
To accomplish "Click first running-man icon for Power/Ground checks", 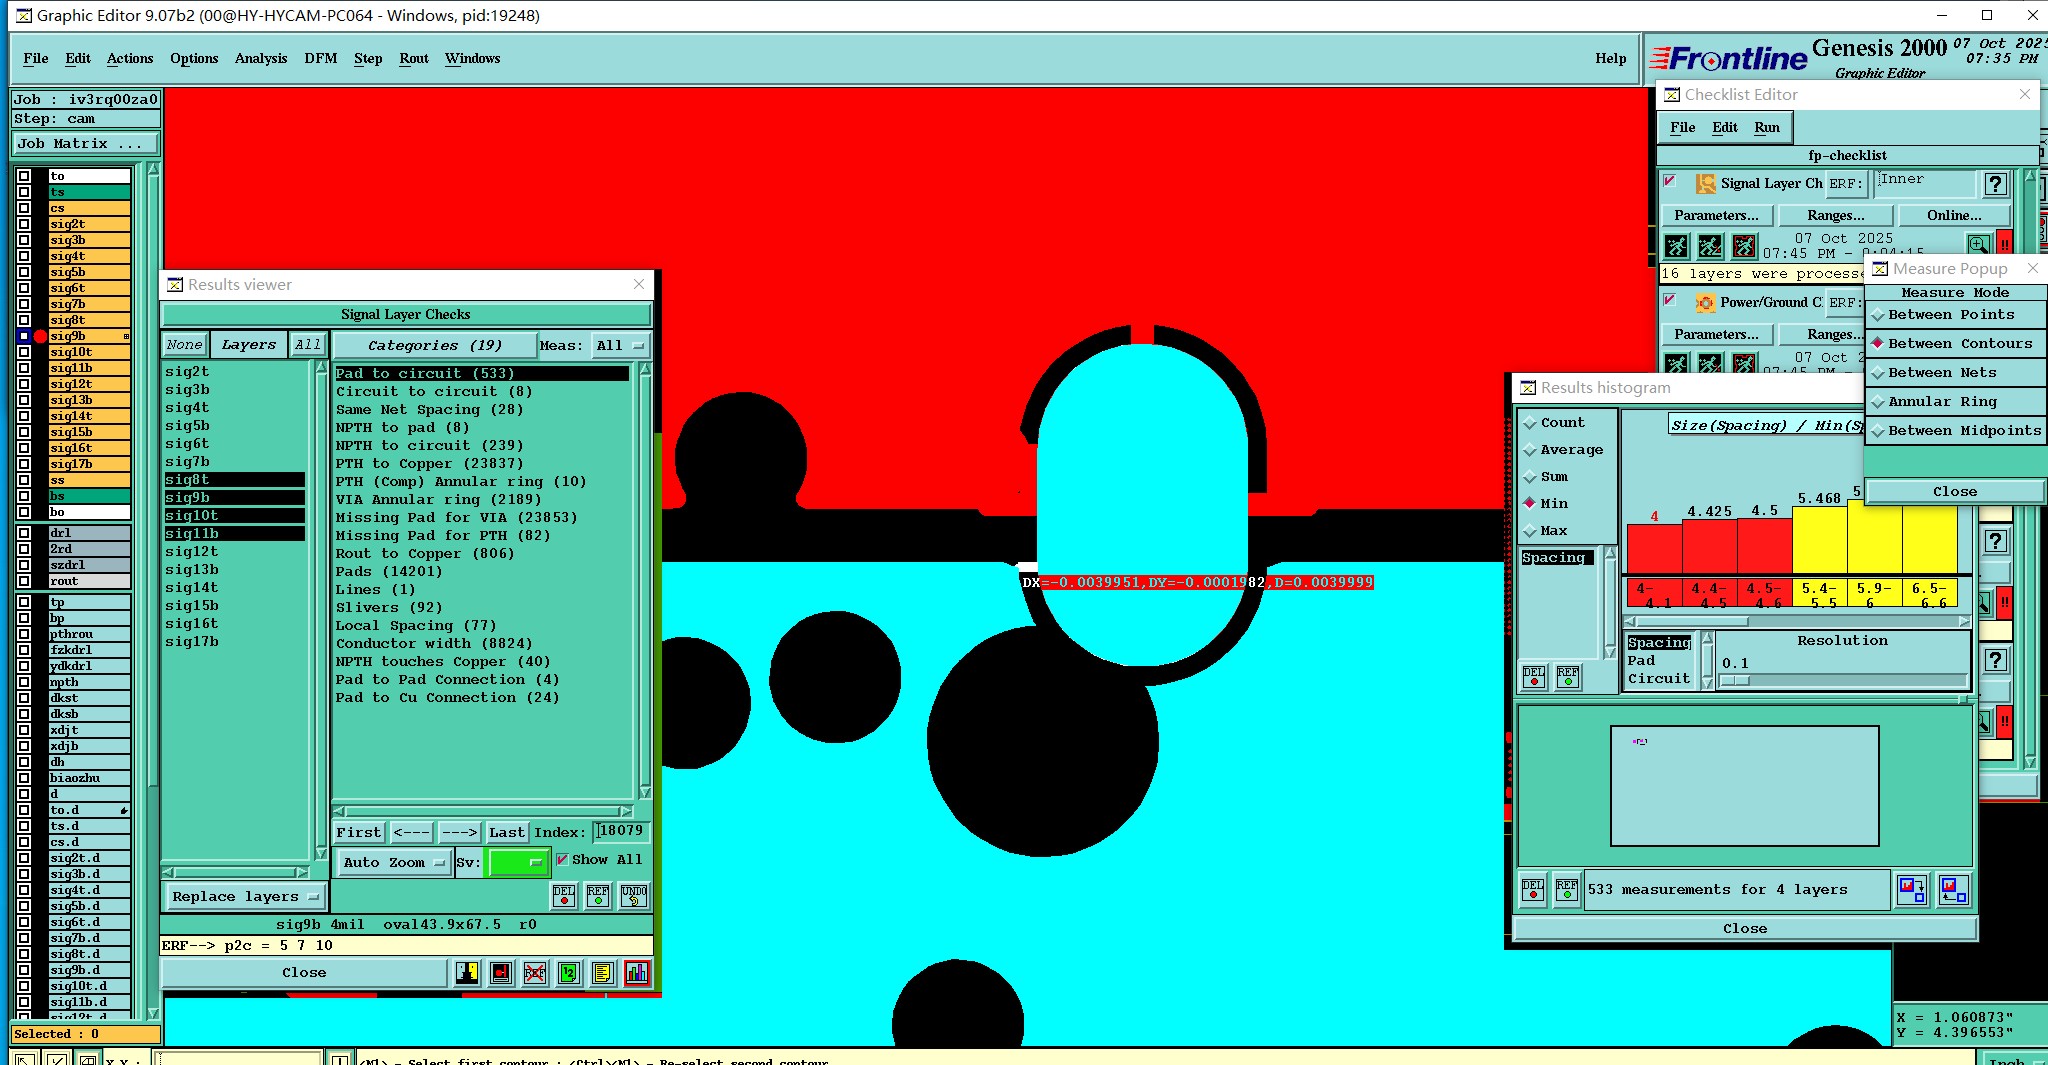I will (x=1677, y=364).
